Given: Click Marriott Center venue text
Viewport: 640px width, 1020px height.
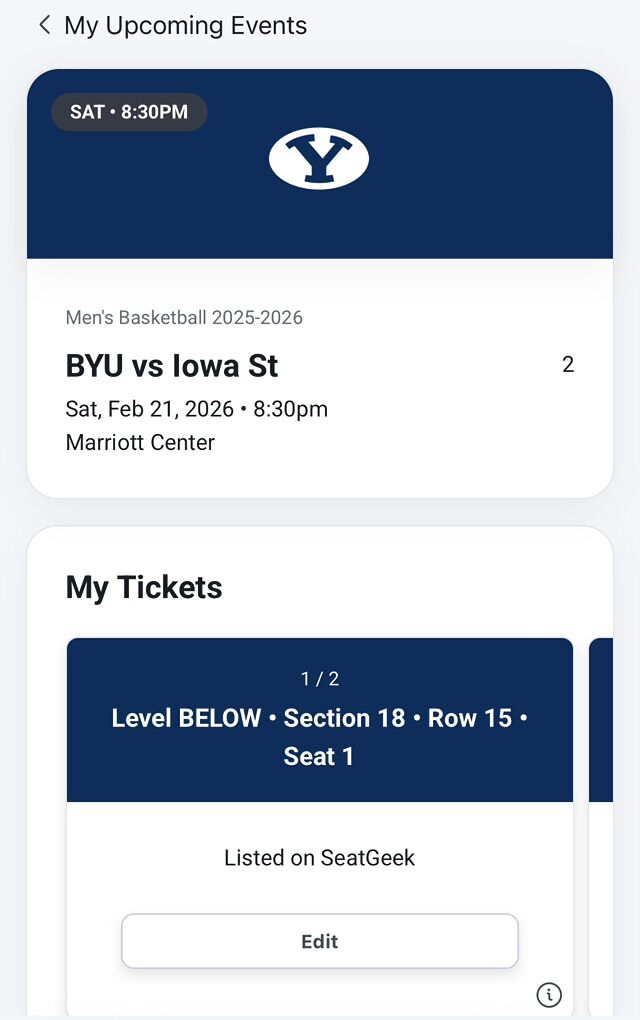Looking at the screenshot, I should [140, 442].
